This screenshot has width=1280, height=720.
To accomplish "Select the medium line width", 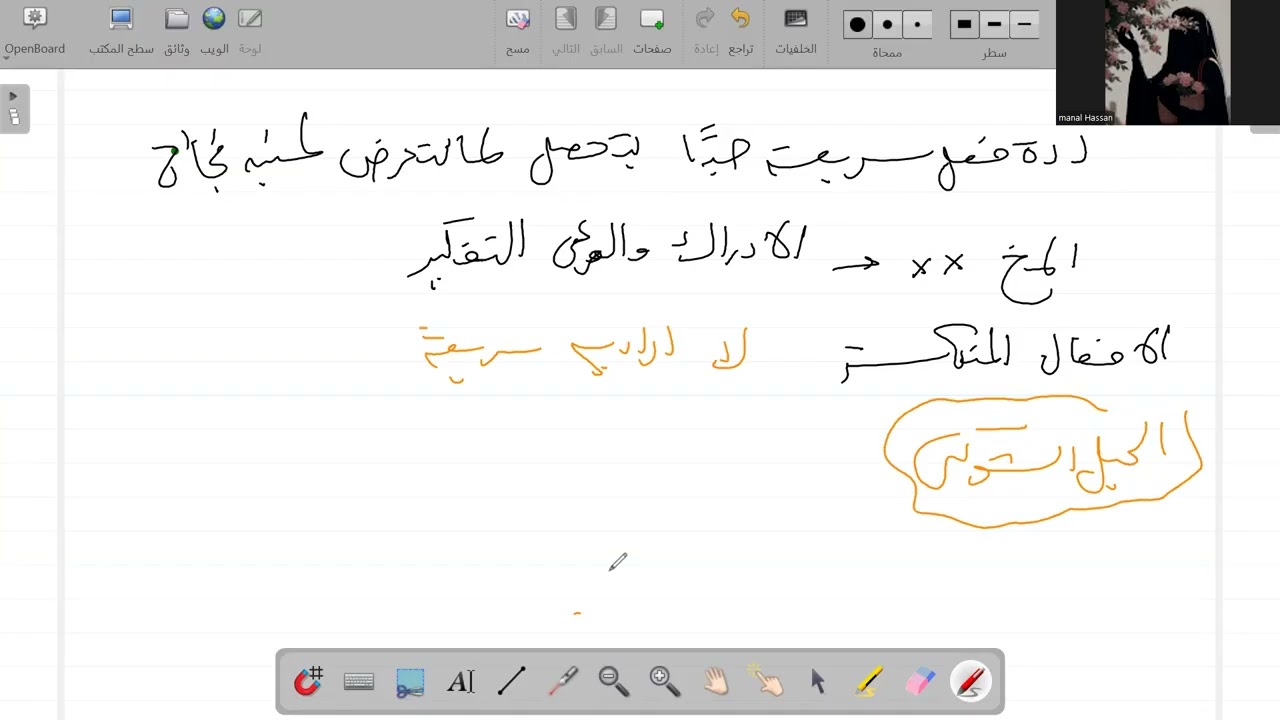I will pyautogui.click(x=994, y=25).
